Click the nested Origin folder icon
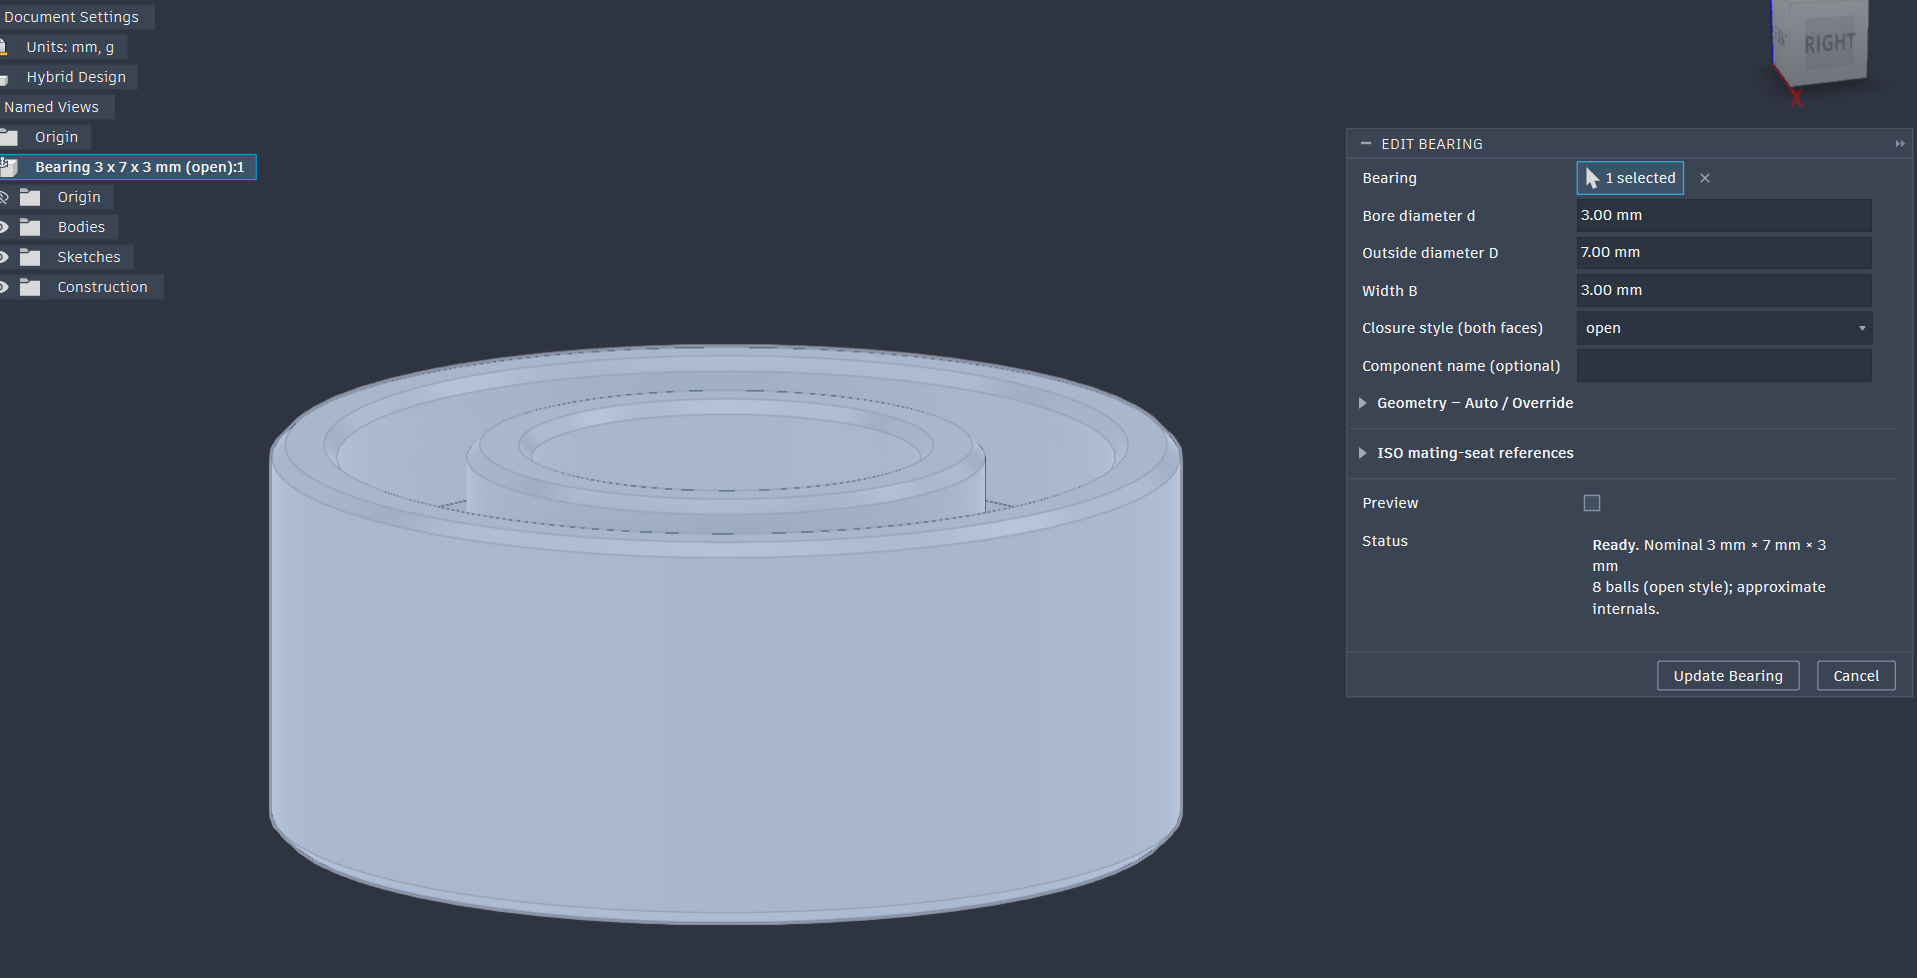Image resolution: width=1917 pixels, height=978 pixels. pyautogui.click(x=31, y=197)
